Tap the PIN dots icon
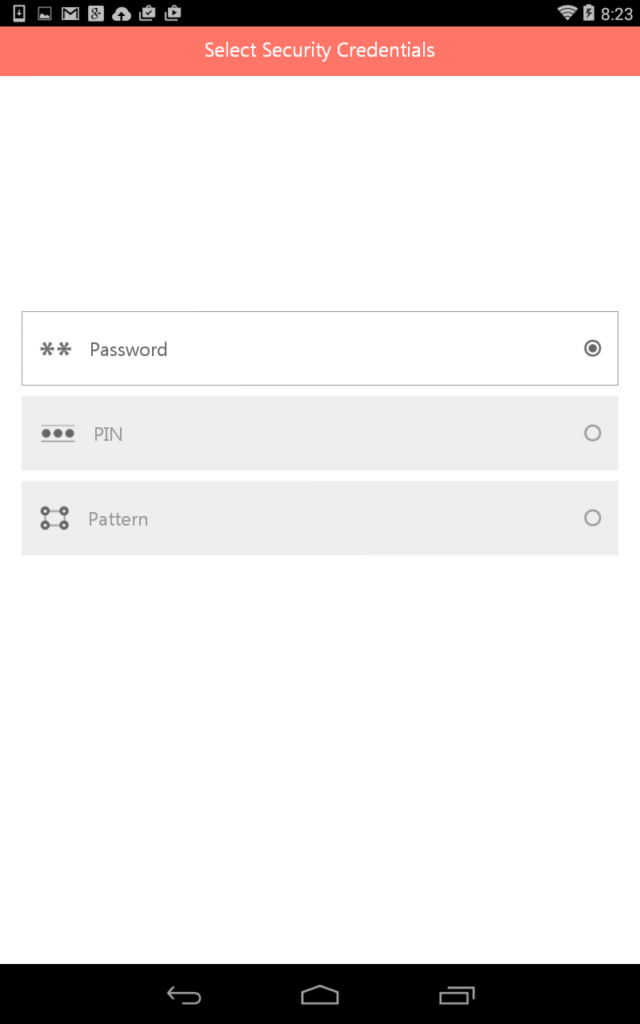The image size is (640, 1024). click(x=58, y=434)
